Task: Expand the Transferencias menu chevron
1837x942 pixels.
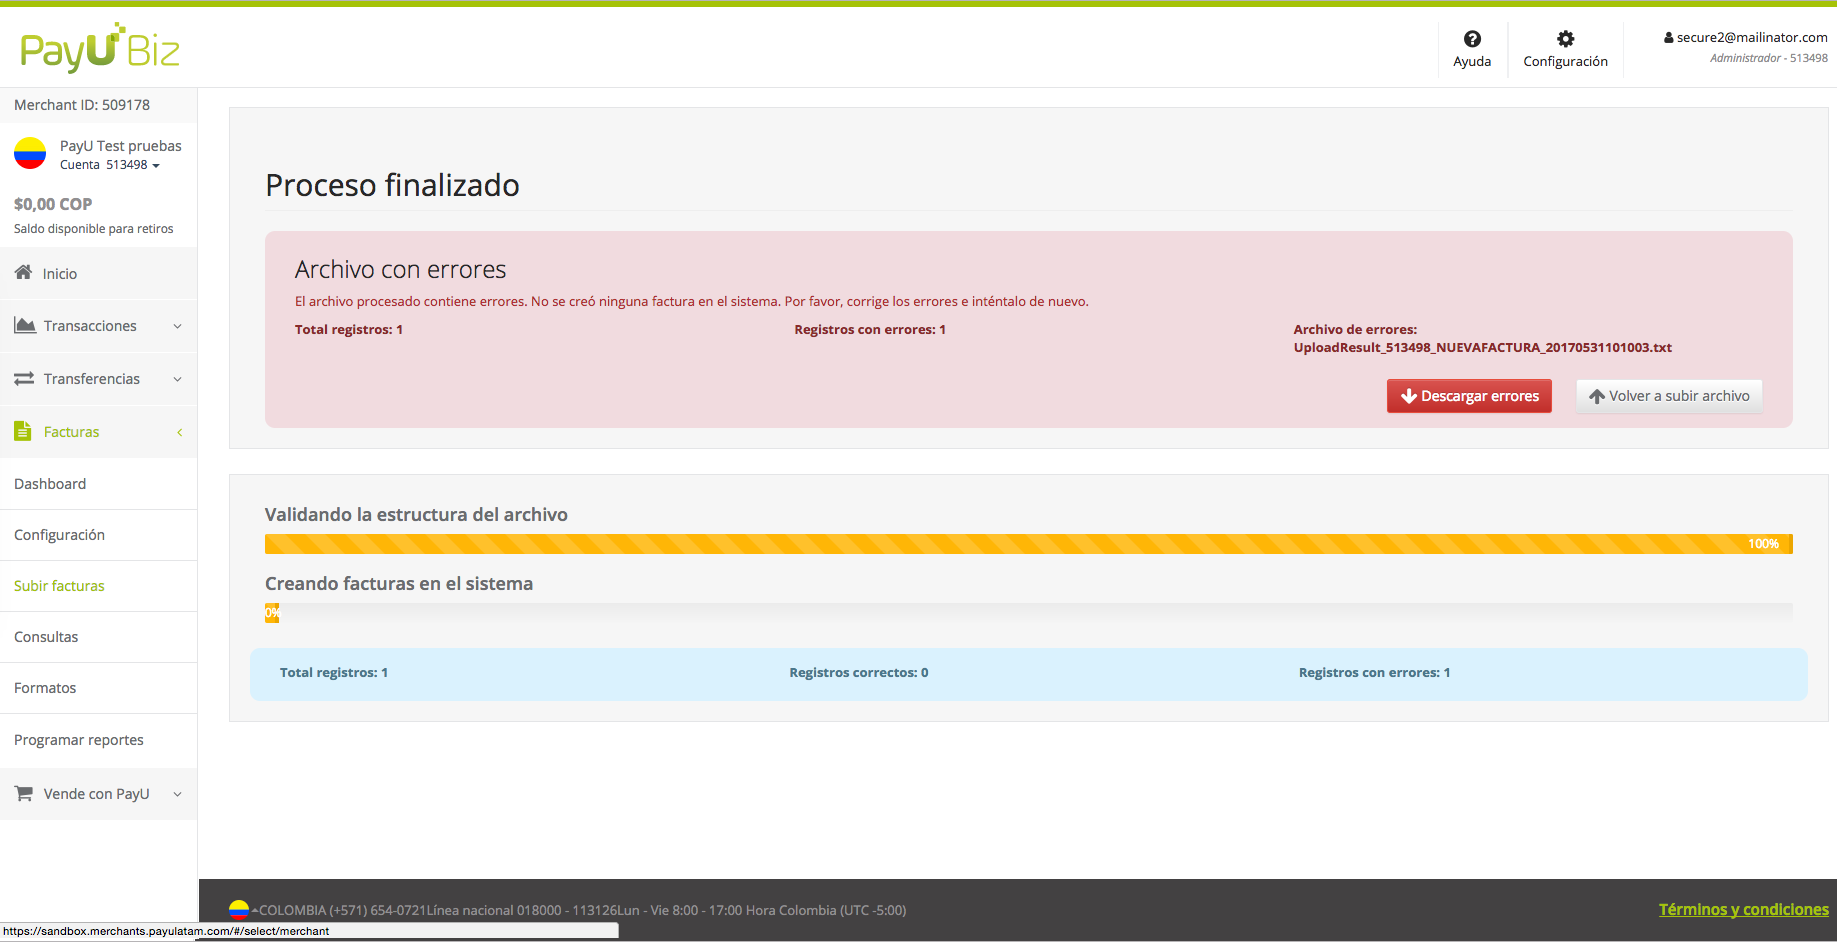Action: click(178, 379)
